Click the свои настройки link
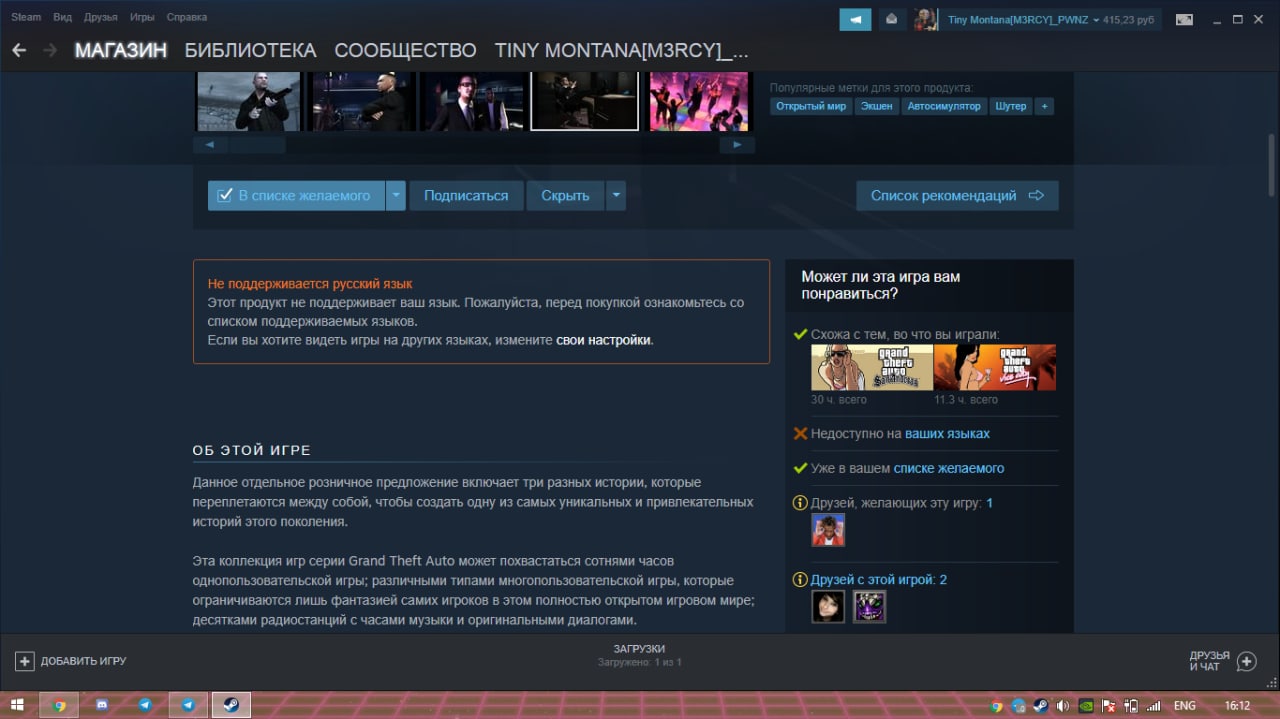The height and width of the screenshot is (719, 1280). [x=604, y=340]
